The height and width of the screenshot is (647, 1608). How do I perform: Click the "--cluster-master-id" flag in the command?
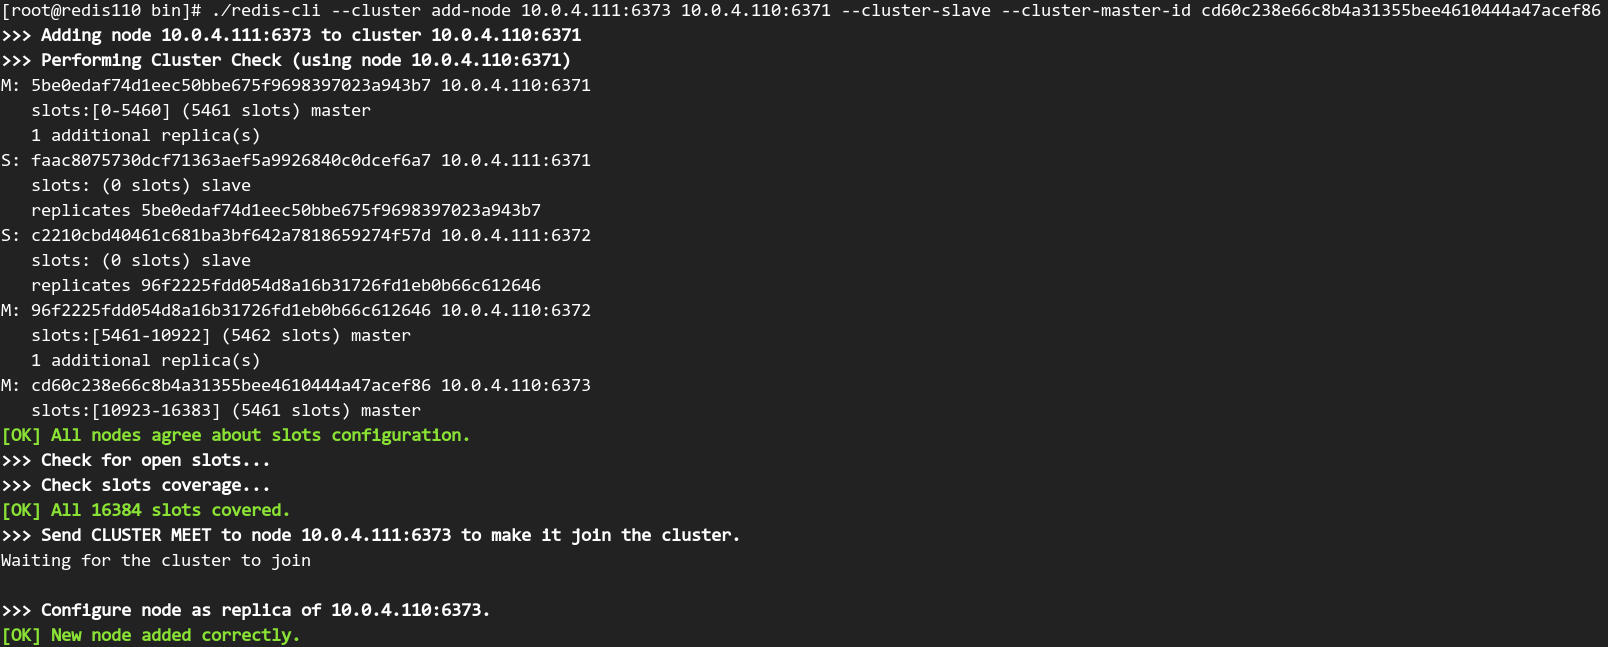(x=1095, y=10)
